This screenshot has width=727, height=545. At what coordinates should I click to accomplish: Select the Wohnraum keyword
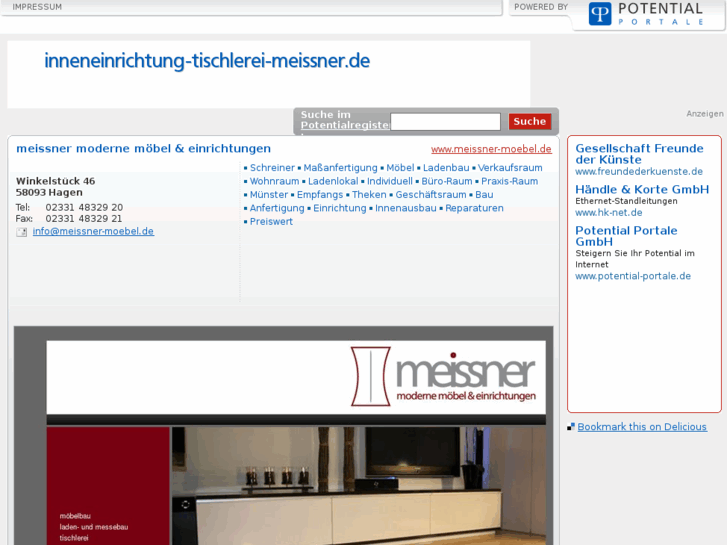(274, 181)
